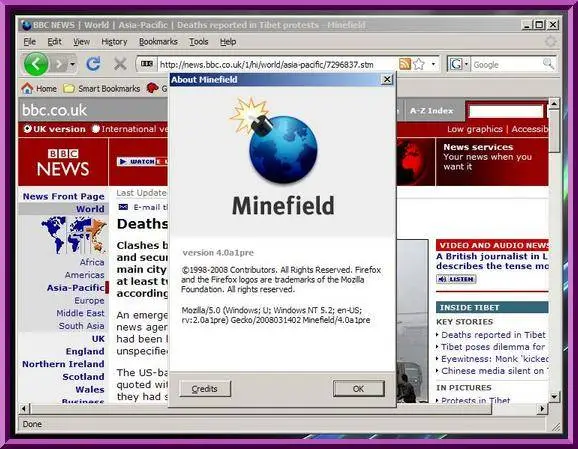
Task: Open the Bookmarks menu
Action: pos(158,42)
